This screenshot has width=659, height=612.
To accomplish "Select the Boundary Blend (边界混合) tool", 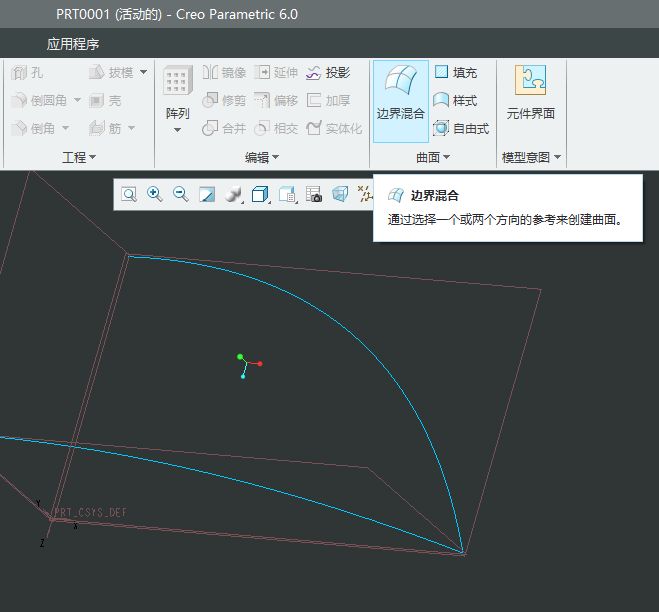I will tap(401, 101).
